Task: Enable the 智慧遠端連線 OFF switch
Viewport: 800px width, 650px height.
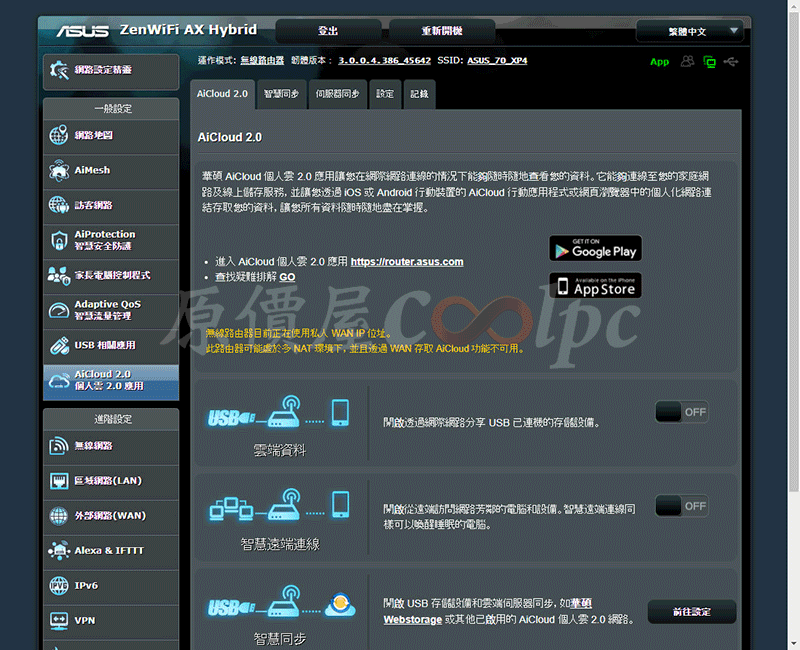Action: pyautogui.click(x=682, y=506)
